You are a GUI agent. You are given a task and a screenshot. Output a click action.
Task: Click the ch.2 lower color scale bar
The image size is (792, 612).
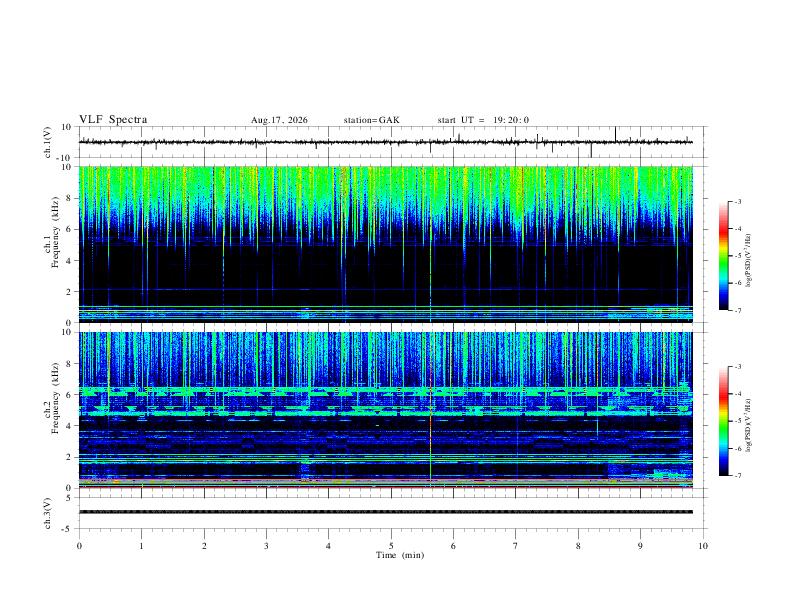click(724, 421)
